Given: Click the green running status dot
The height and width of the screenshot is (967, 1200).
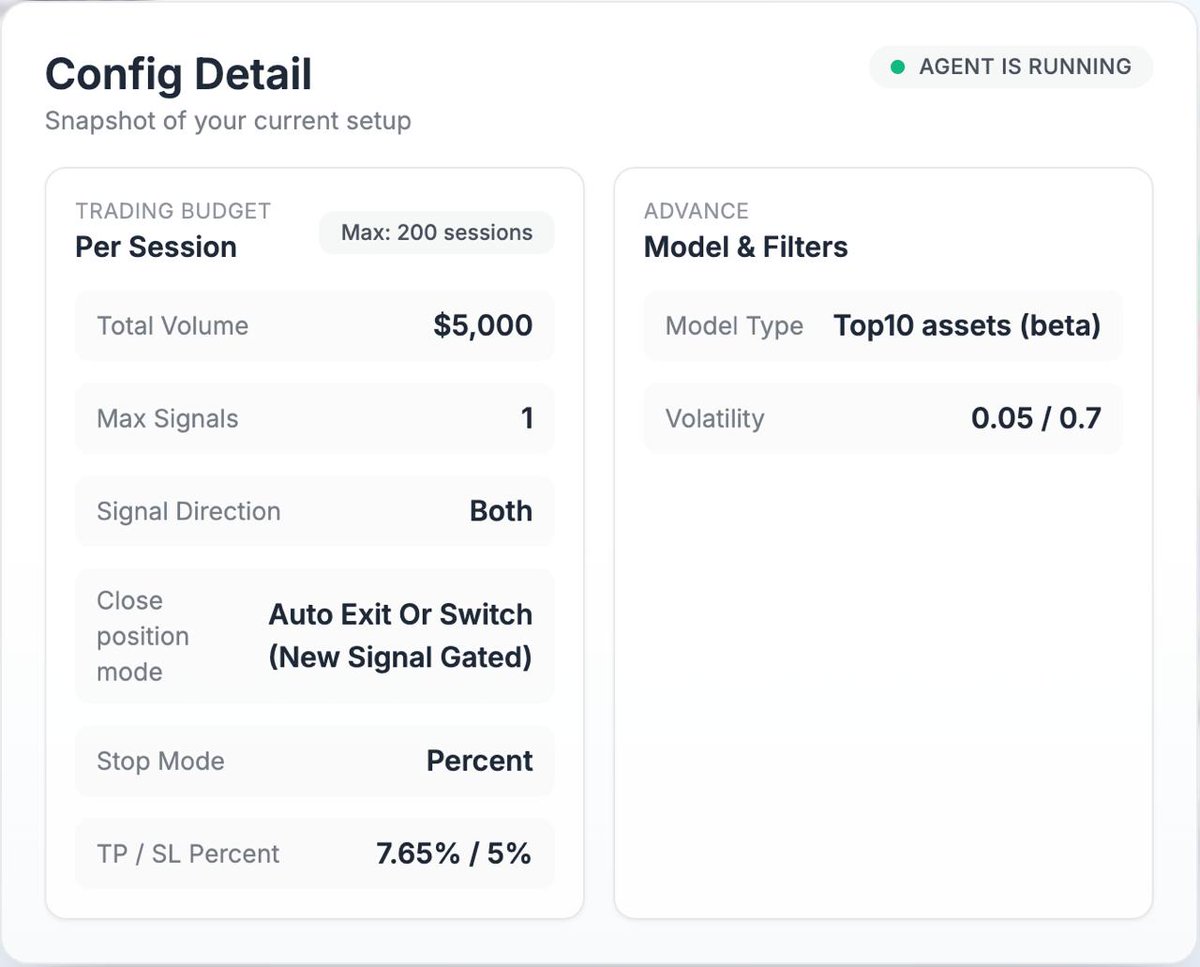Looking at the screenshot, I should pos(897,67).
